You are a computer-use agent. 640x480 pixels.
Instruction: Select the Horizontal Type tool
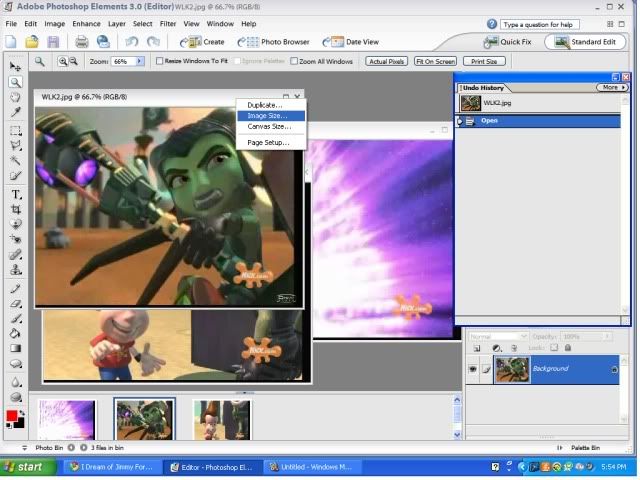click(15, 193)
